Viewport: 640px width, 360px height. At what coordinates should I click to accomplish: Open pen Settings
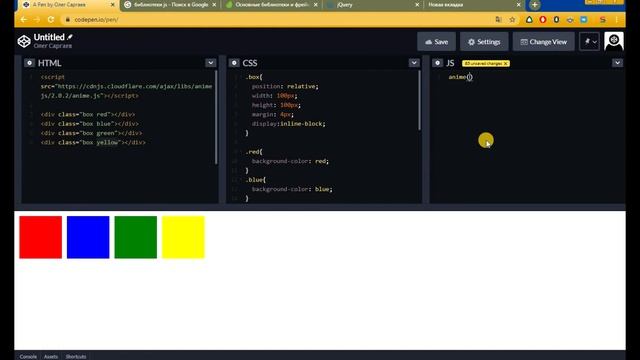pos(484,42)
